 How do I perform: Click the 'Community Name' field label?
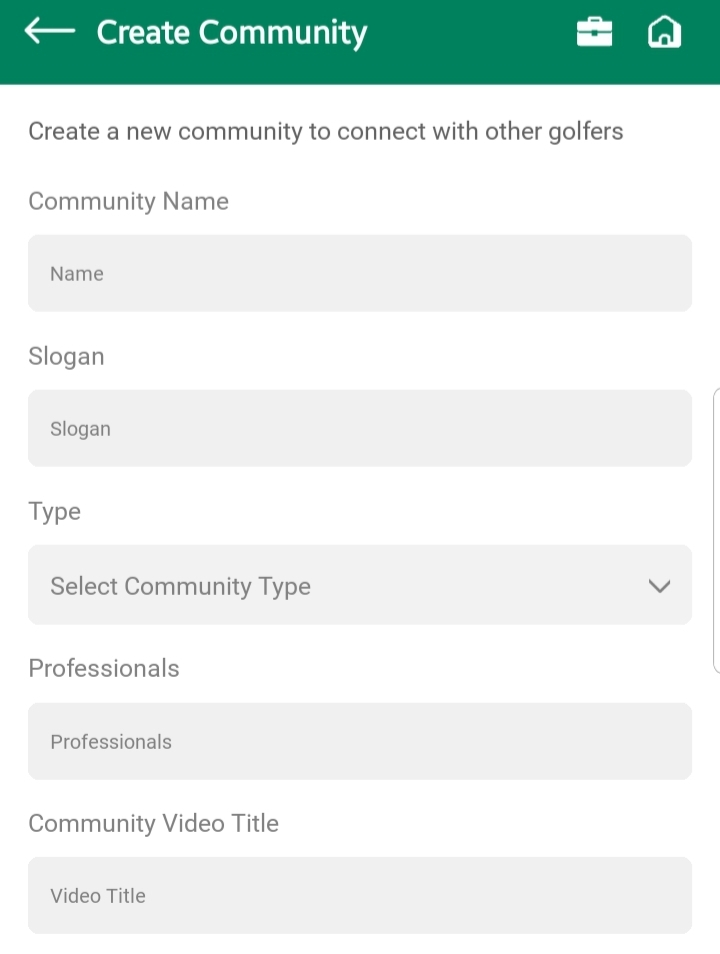point(128,201)
